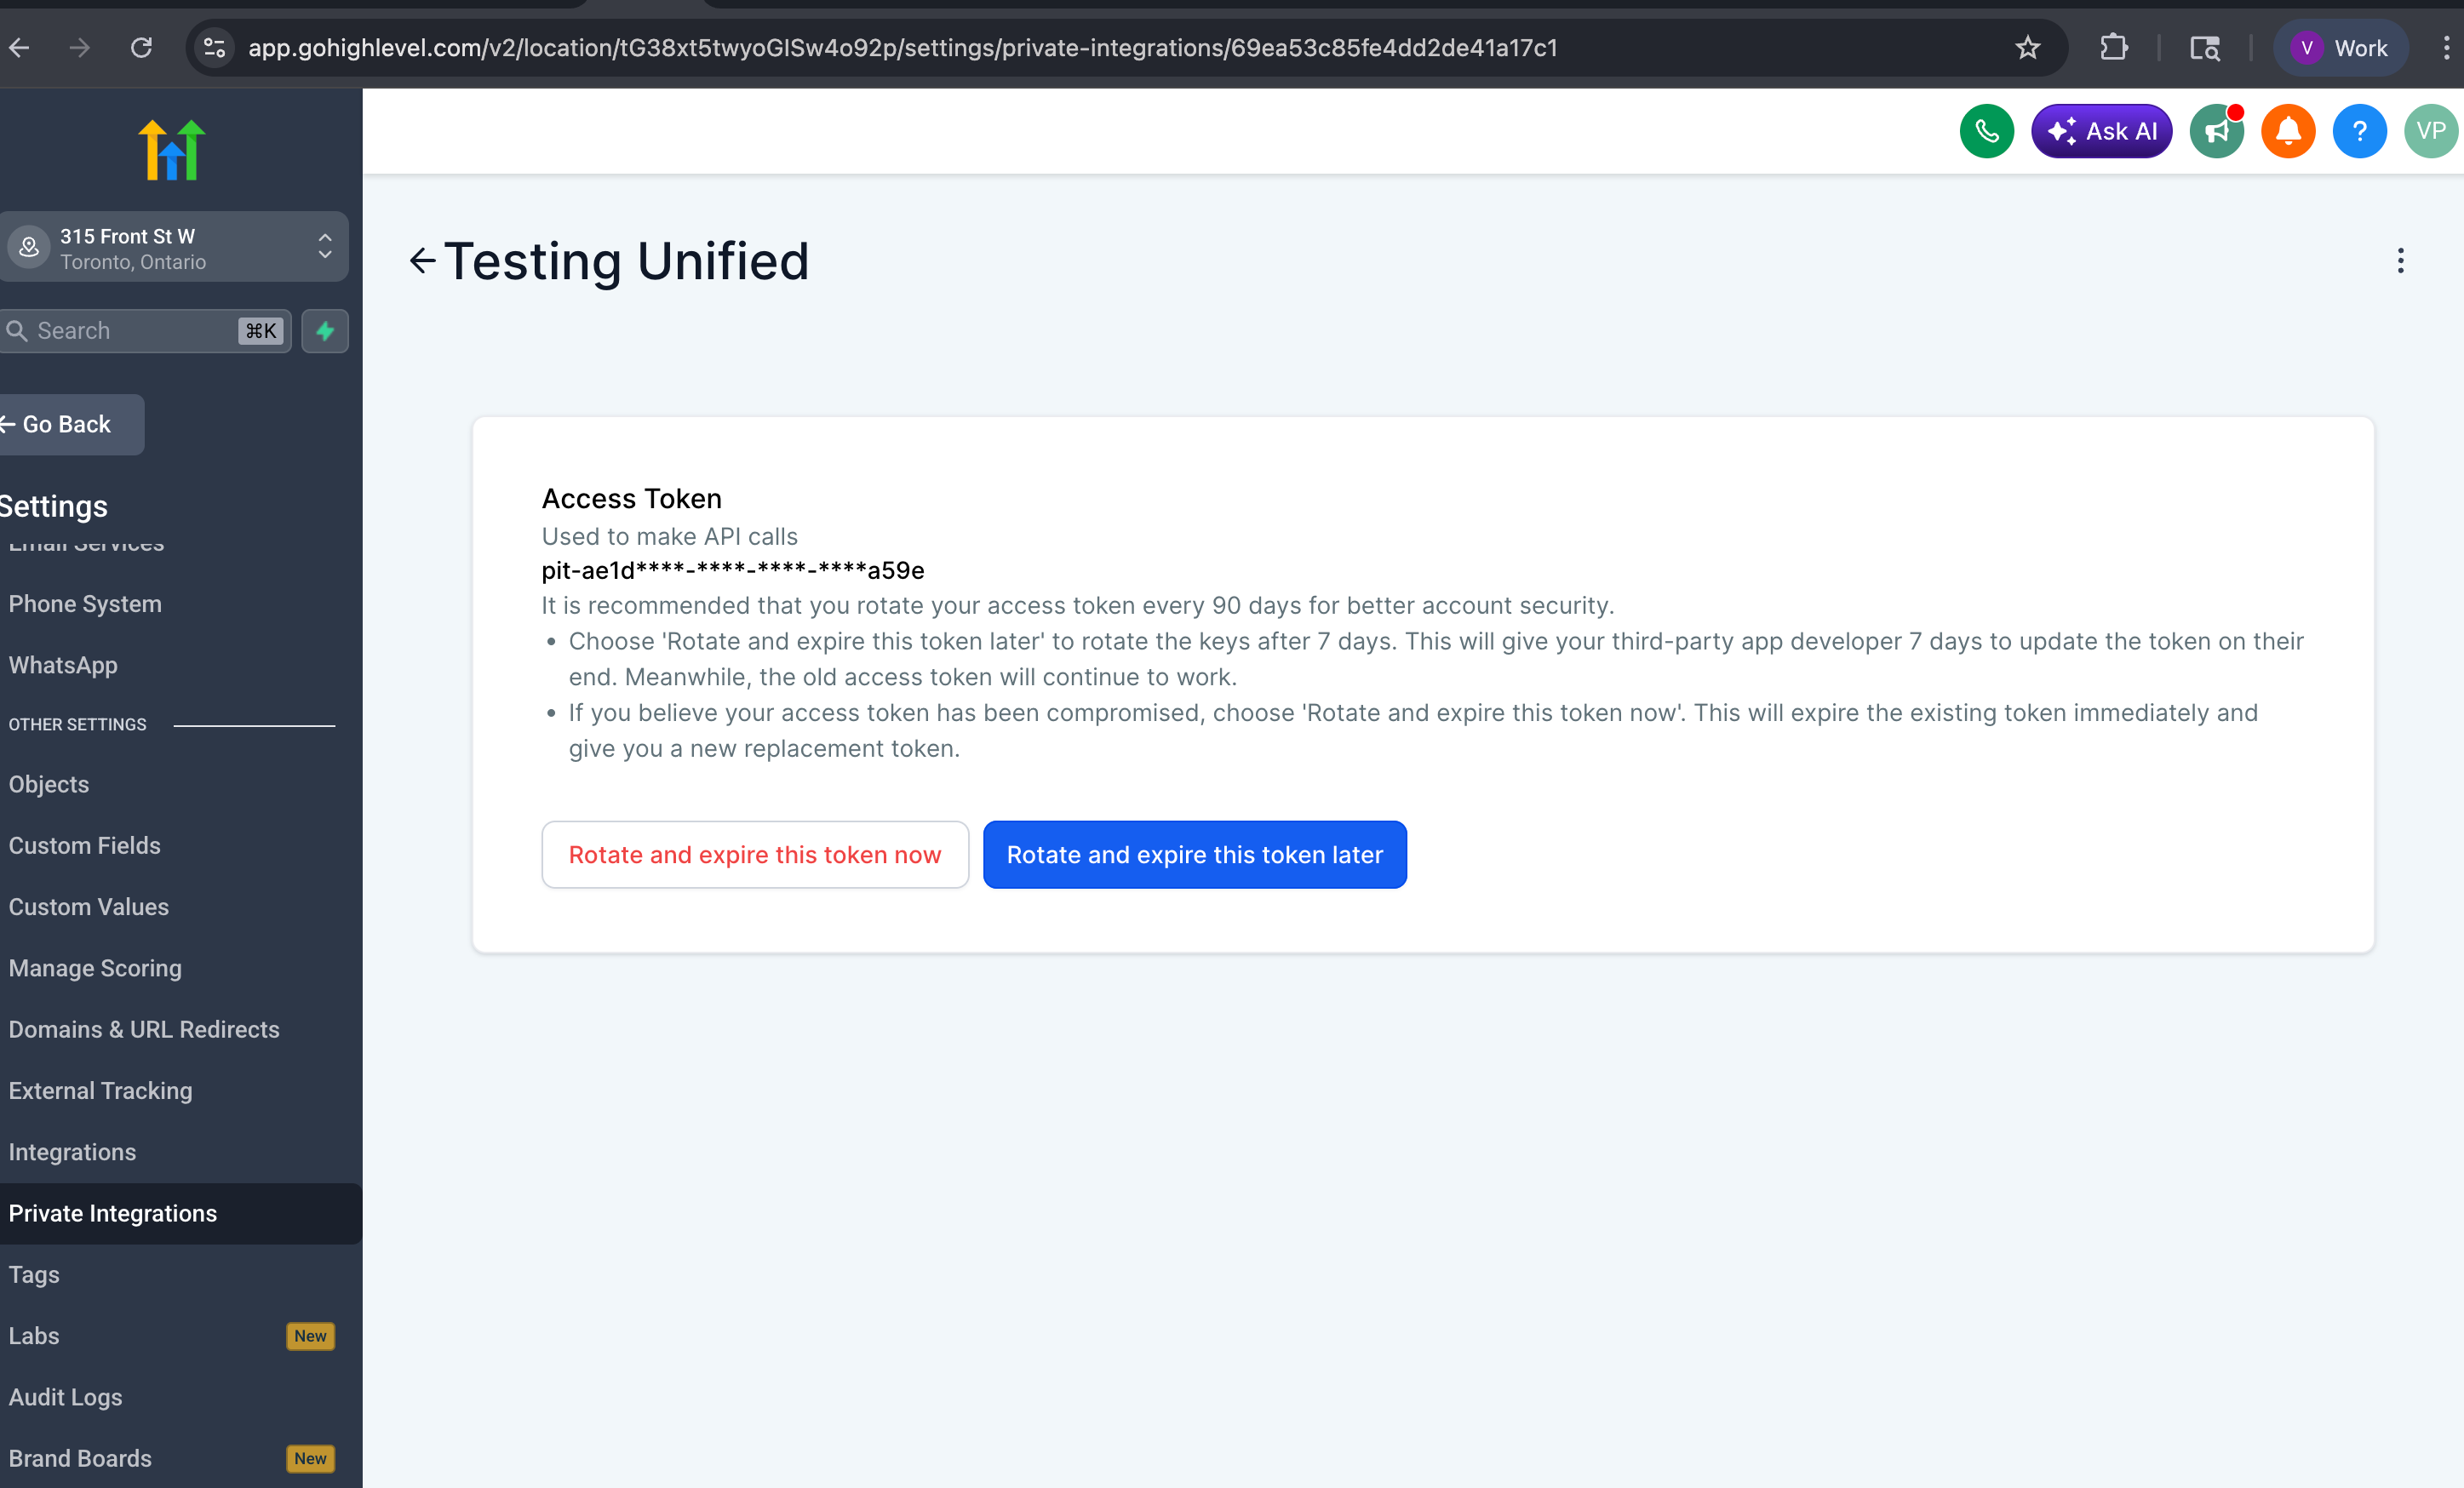
Task: Expand the 315 Front St W location switcher
Action: pyautogui.click(x=175, y=247)
